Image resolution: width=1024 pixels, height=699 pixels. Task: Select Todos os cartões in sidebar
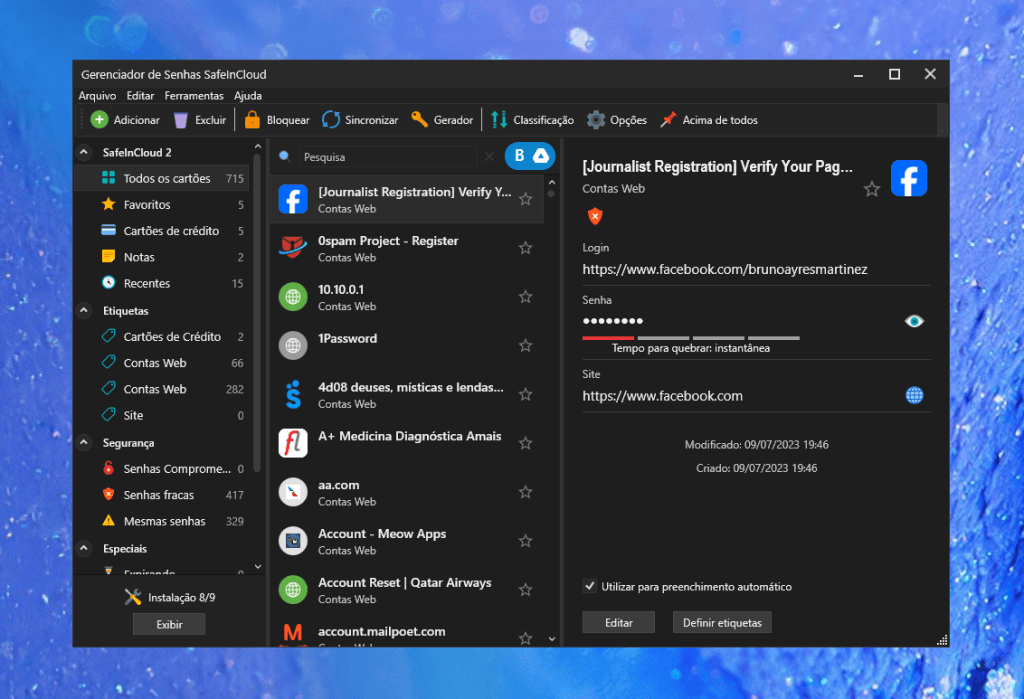tap(162, 178)
